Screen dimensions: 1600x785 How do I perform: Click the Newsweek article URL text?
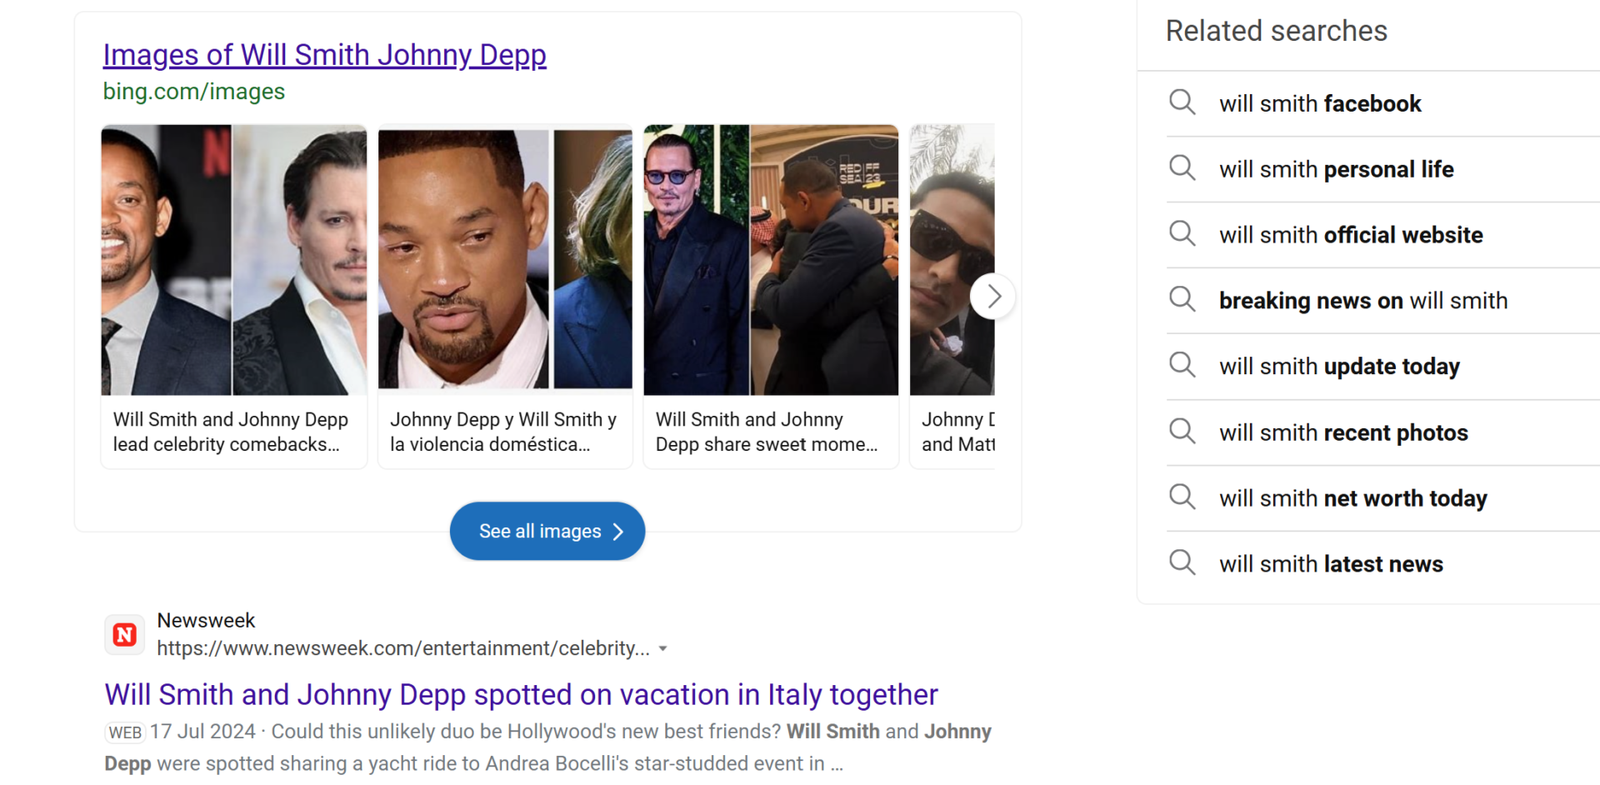[x=403, y=649]
